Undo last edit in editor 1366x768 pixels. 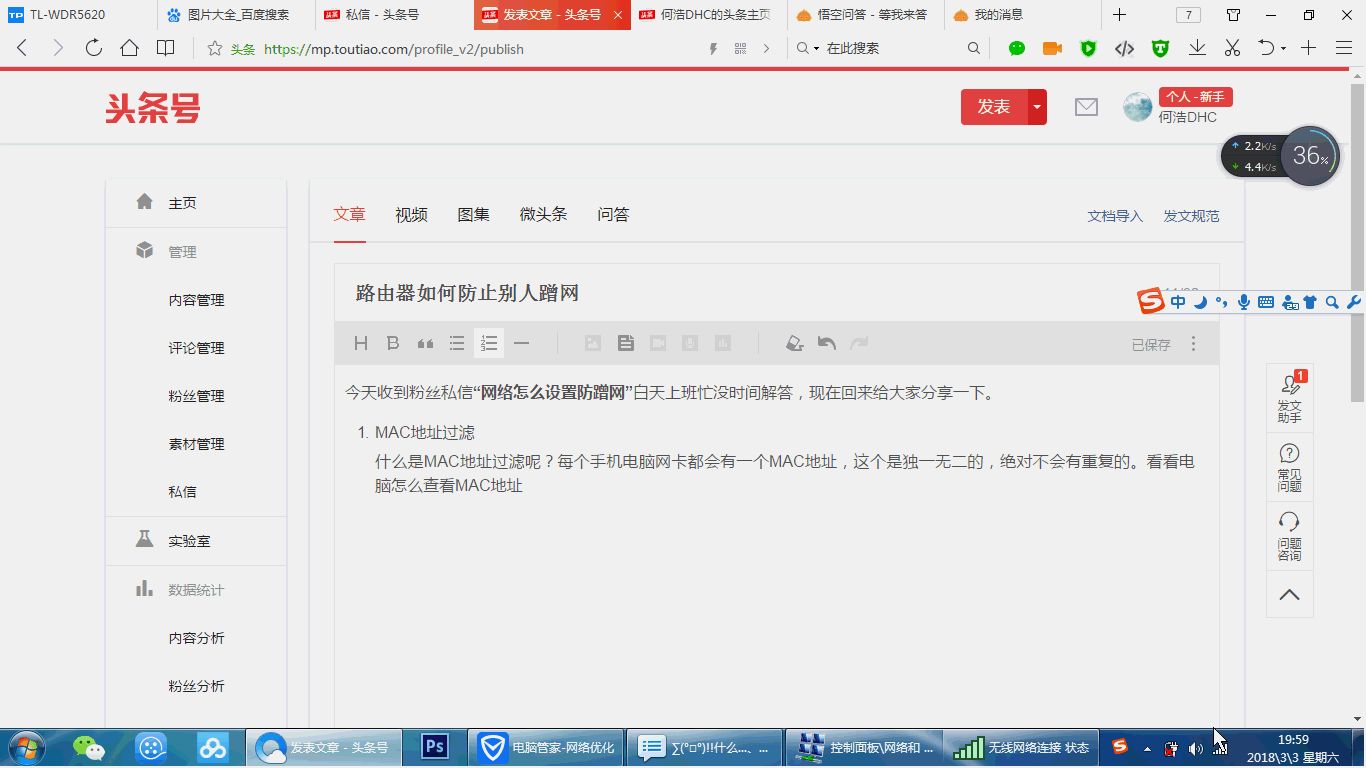point(826,343)
